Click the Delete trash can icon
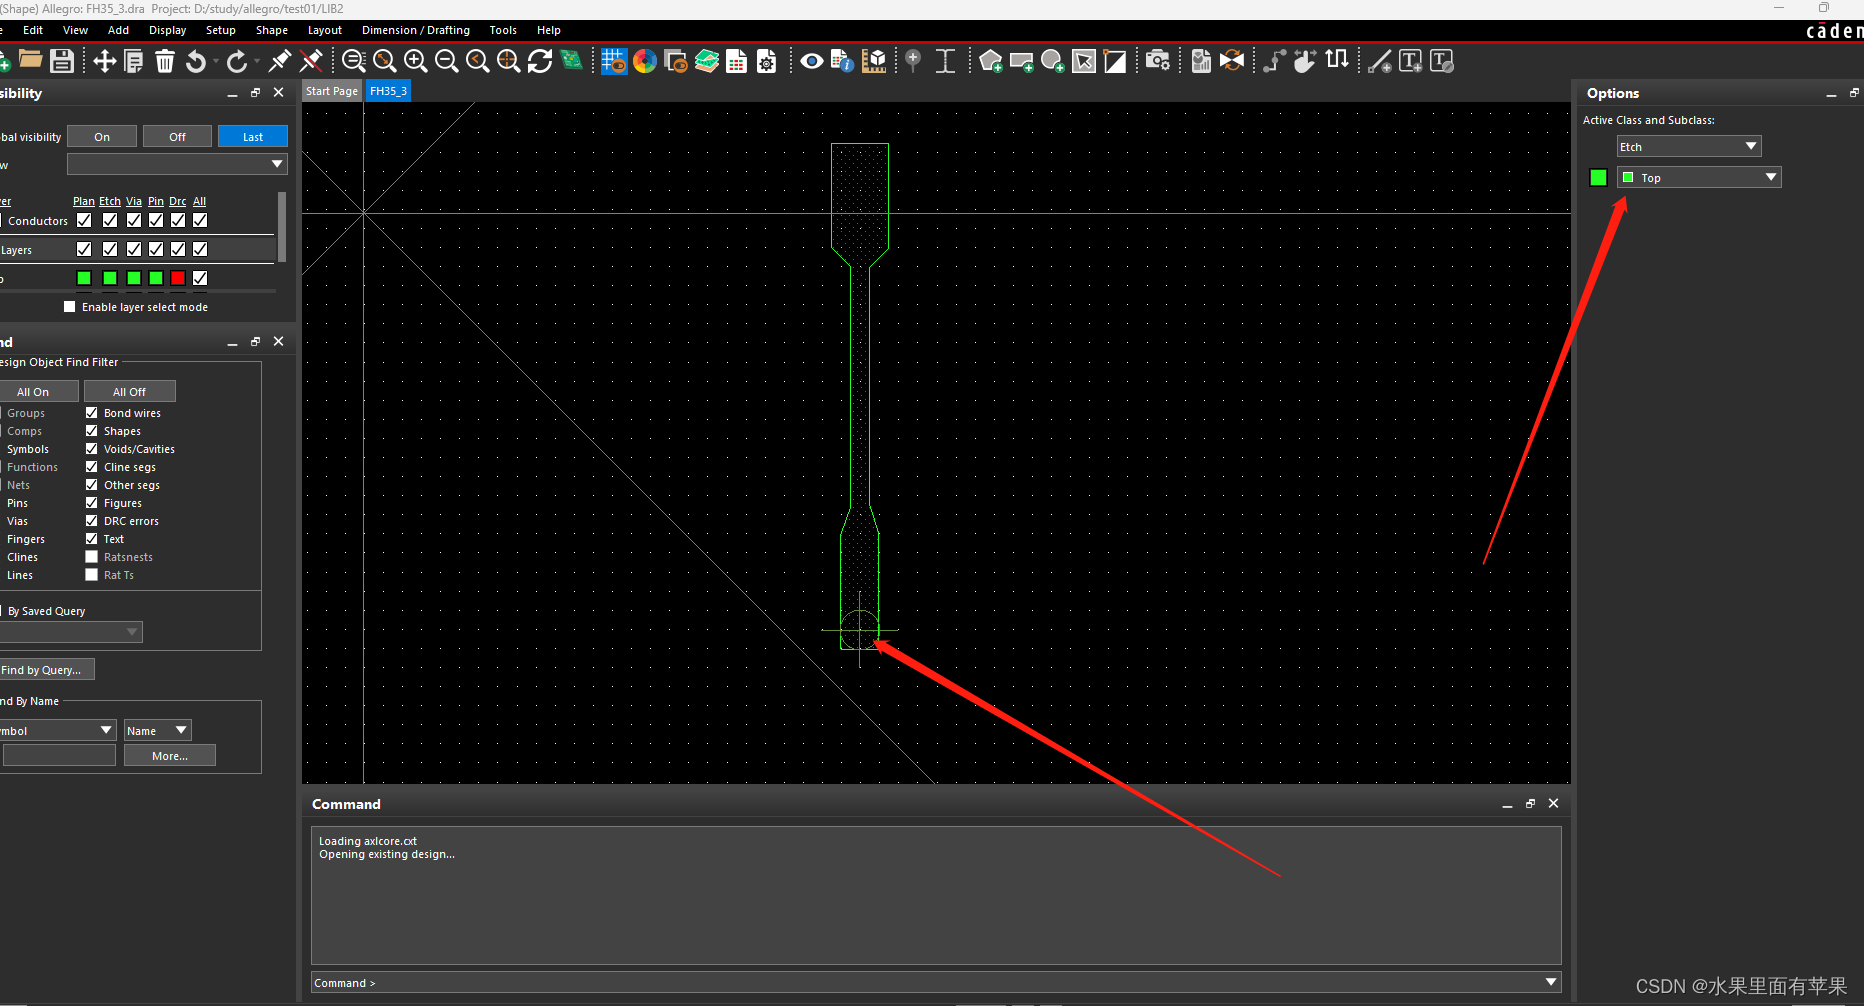This screenshot has height=1006, width=1864. (165, 61)
